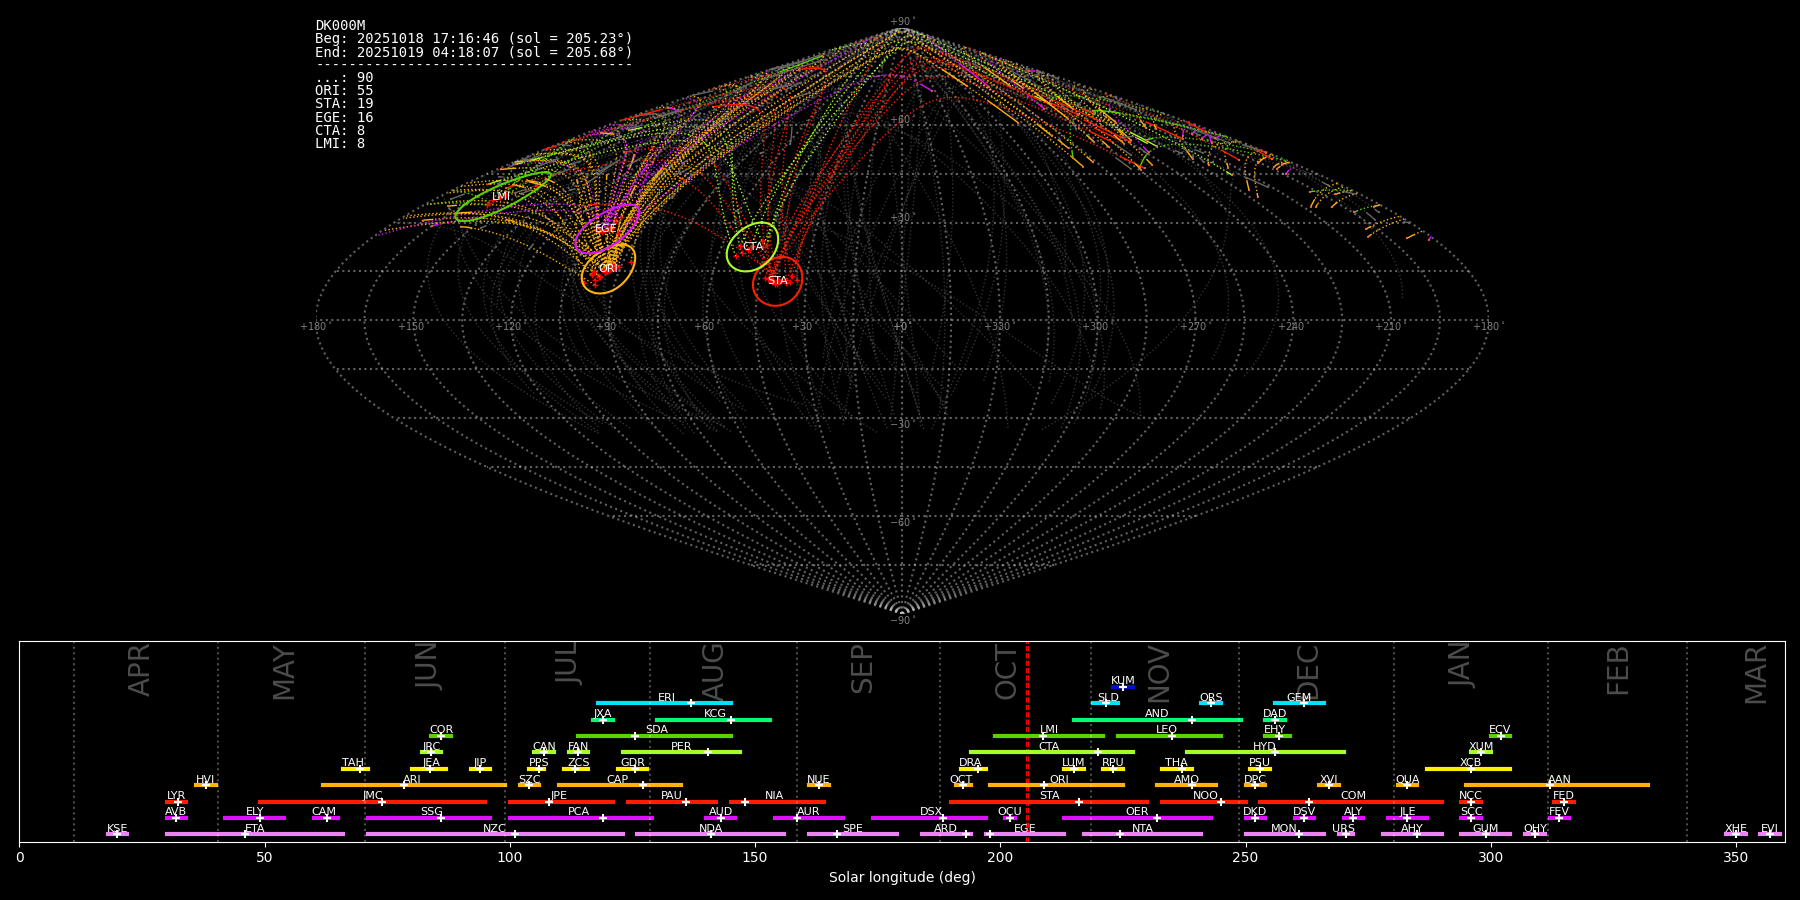Select the KUM blue shower bar
1800x900 pixels.
pyautogui.click(x=1123, y=687)
